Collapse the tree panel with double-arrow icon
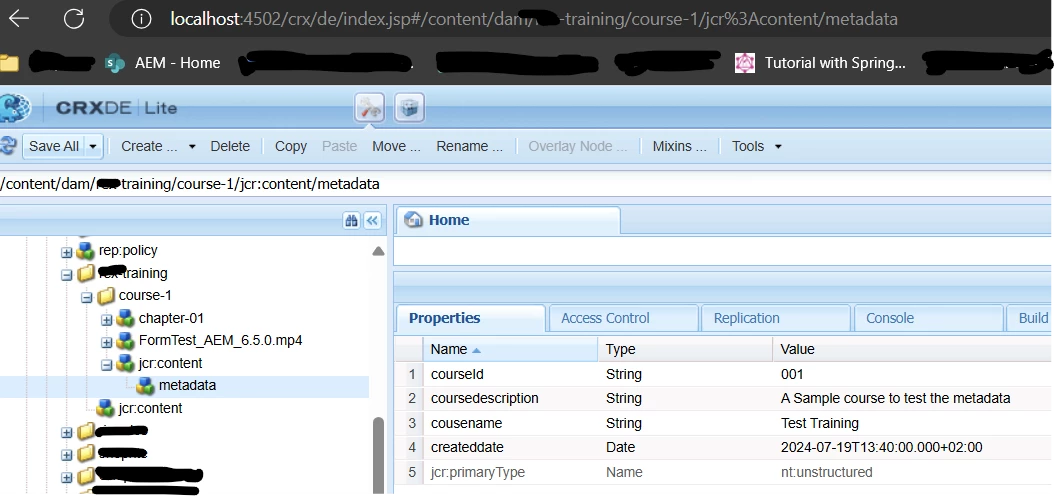This screenshot has width=1054, height=496. click(x=372, y=220)
